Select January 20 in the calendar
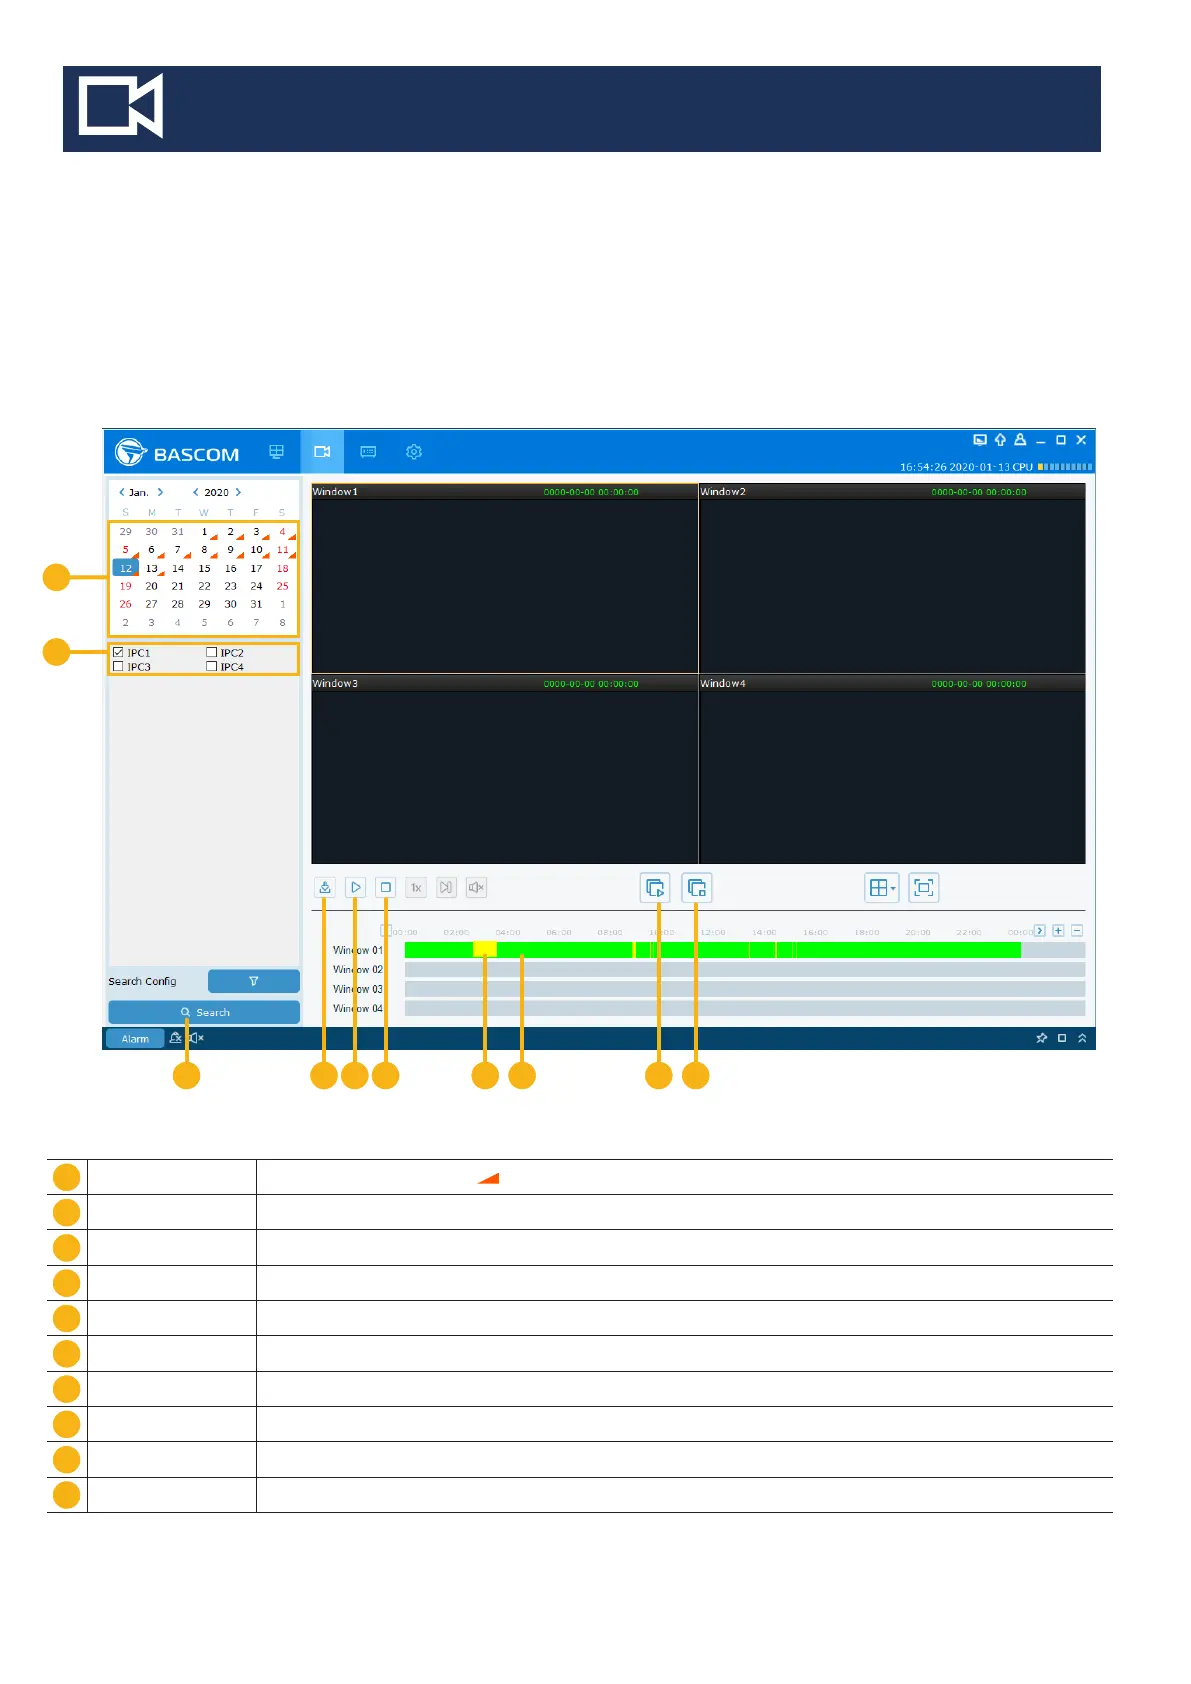The height and width of the screenshot is (1684, 1191). point(152,586)
